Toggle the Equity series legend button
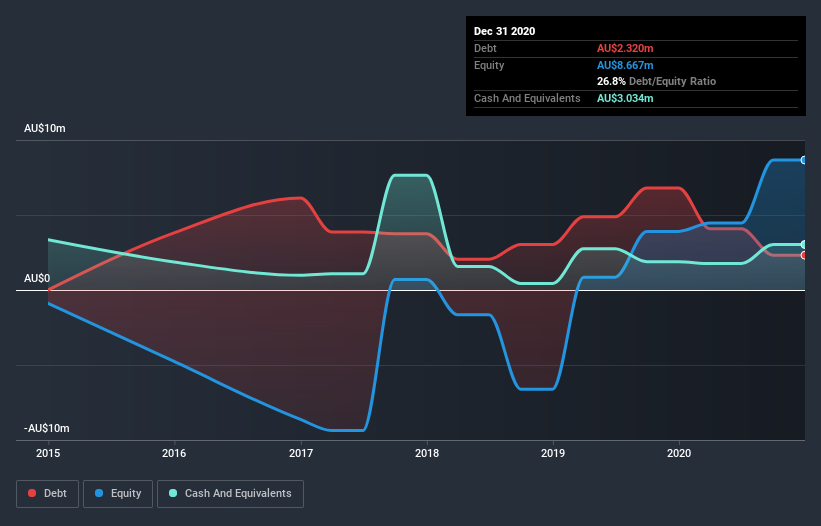821x526 pixels. [x=118, y=494]
